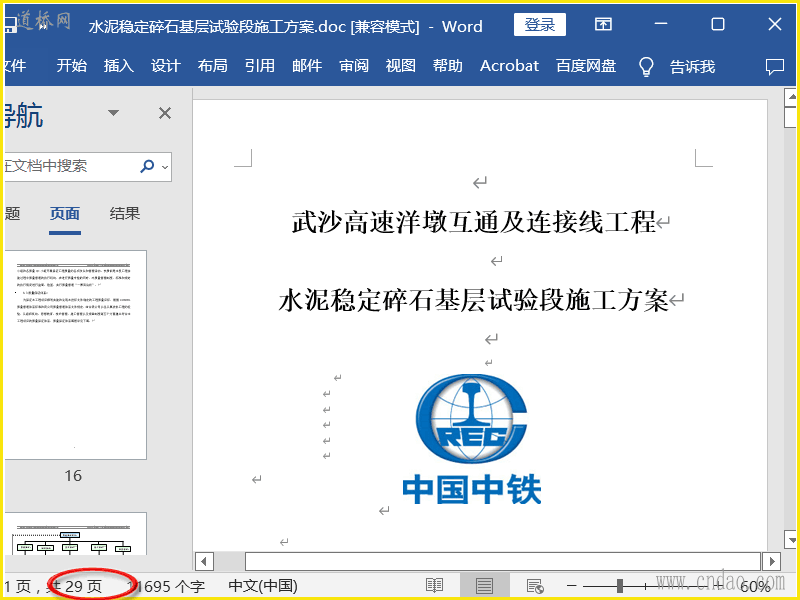Click the 29 页 page count indicator
Viewport: 800px width, 600px height.
coord(75,586)
